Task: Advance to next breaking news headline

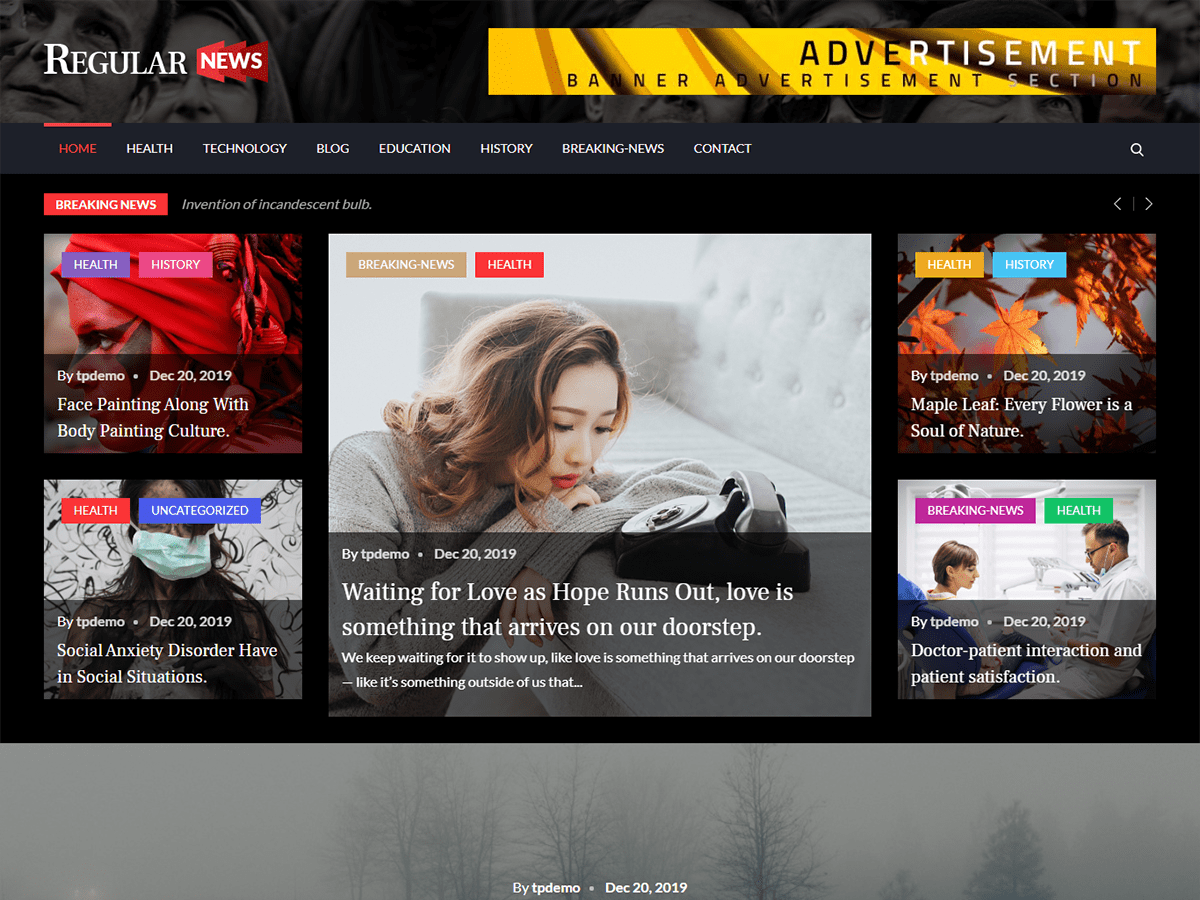Action: (1148, 204)
